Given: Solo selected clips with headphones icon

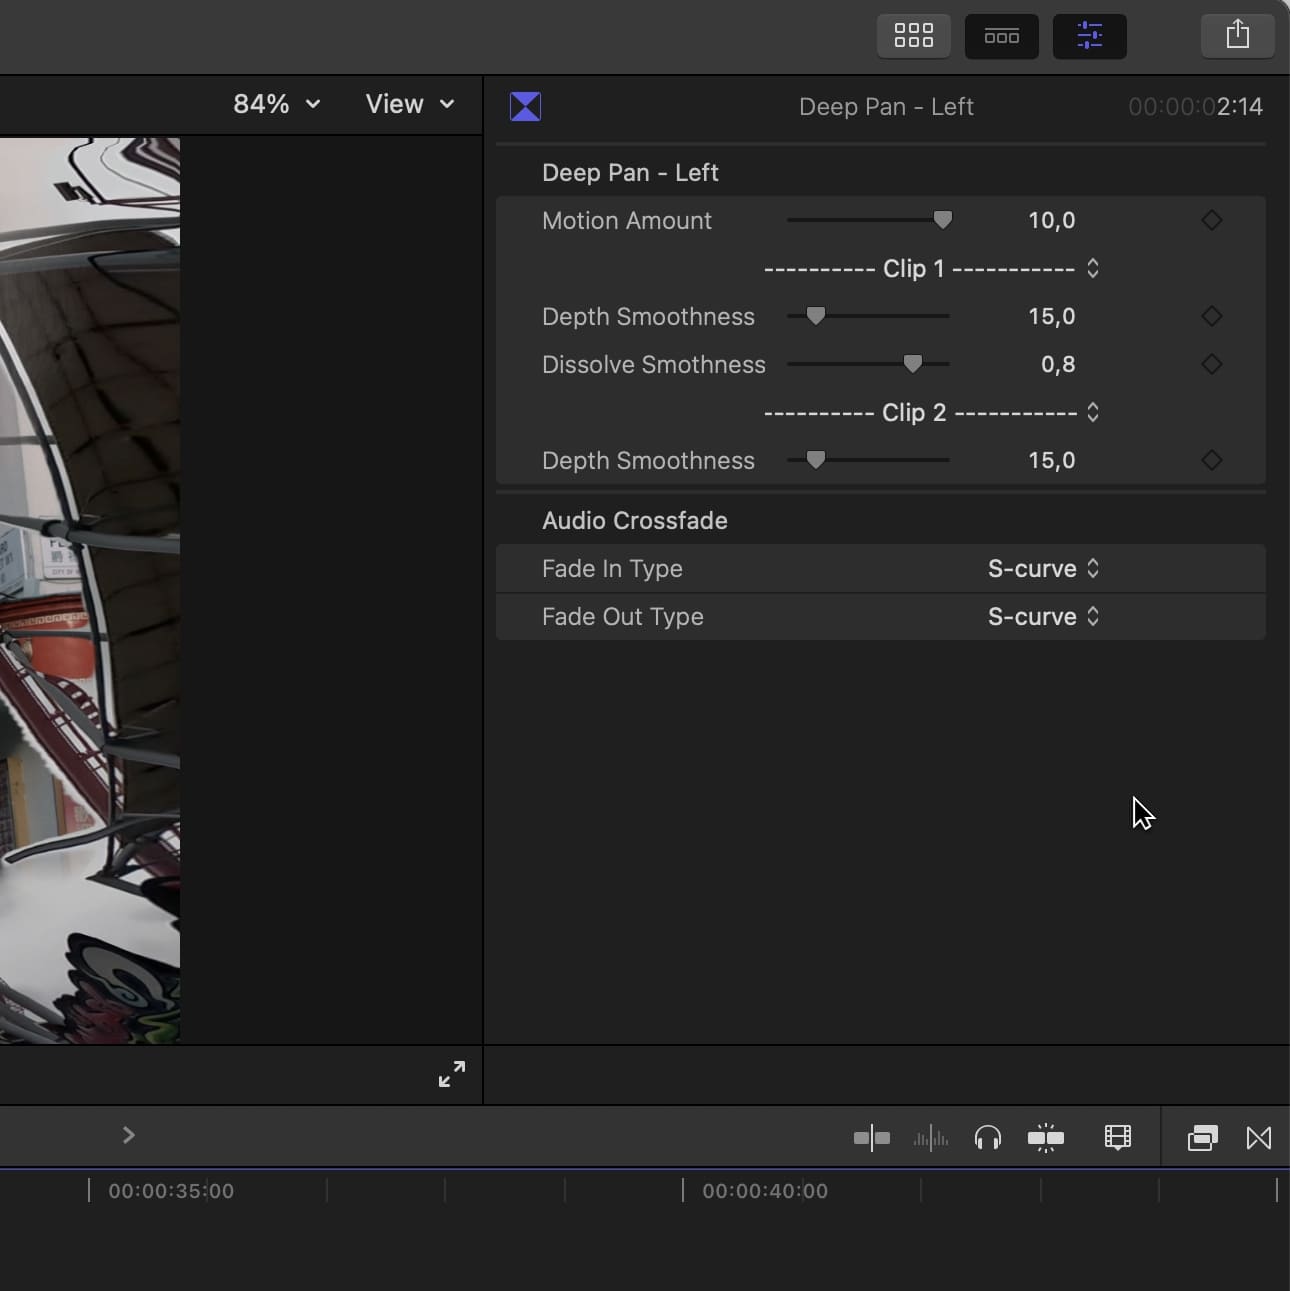Looking at the screenshot, I should click(987, 1138).
